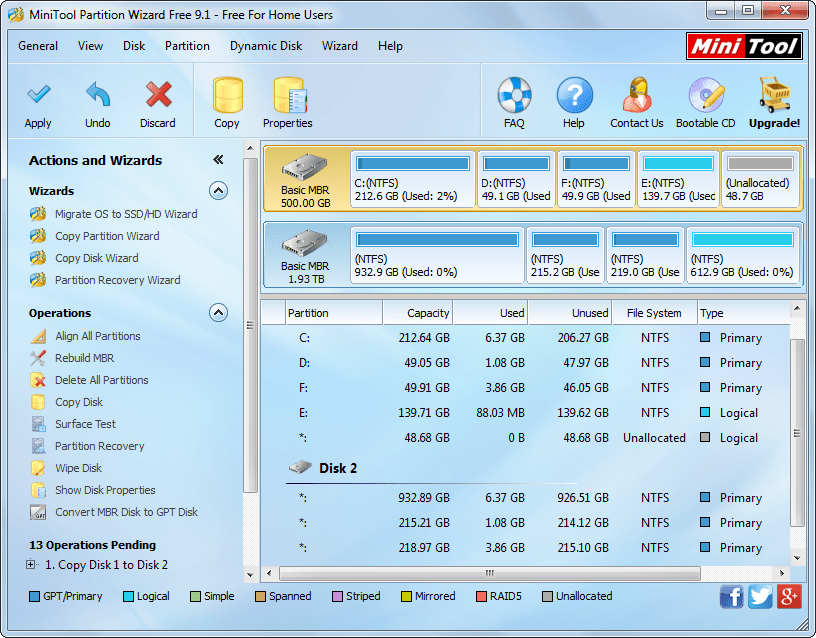Image resolution: width=816 pixels, height=638 pixels.
Task: Click the Convert MBR to GPT icon
Action: coord(38,512)
